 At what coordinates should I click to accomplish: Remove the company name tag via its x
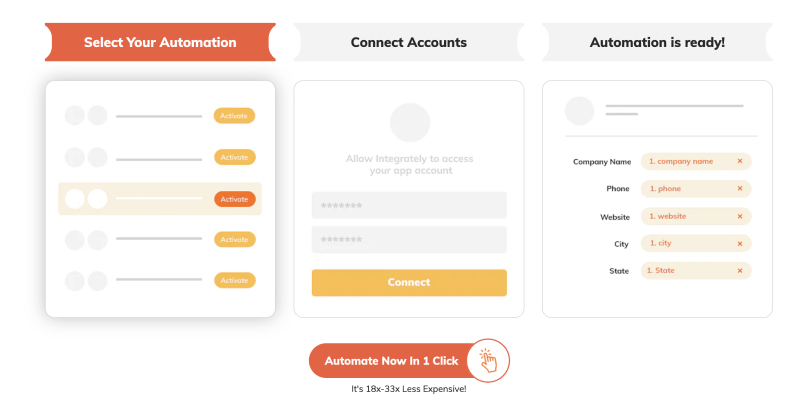[x=740, y=161]
